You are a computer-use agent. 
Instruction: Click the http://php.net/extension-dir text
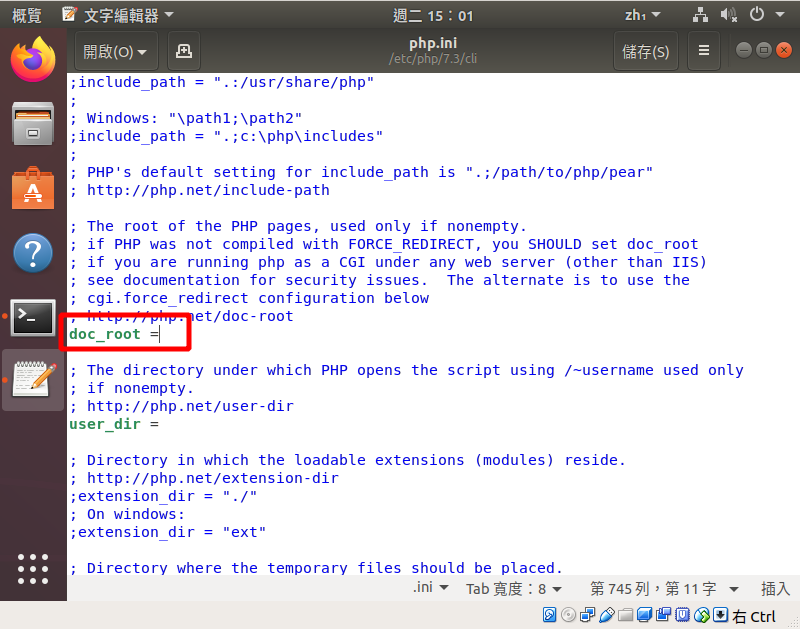(213, 478)
